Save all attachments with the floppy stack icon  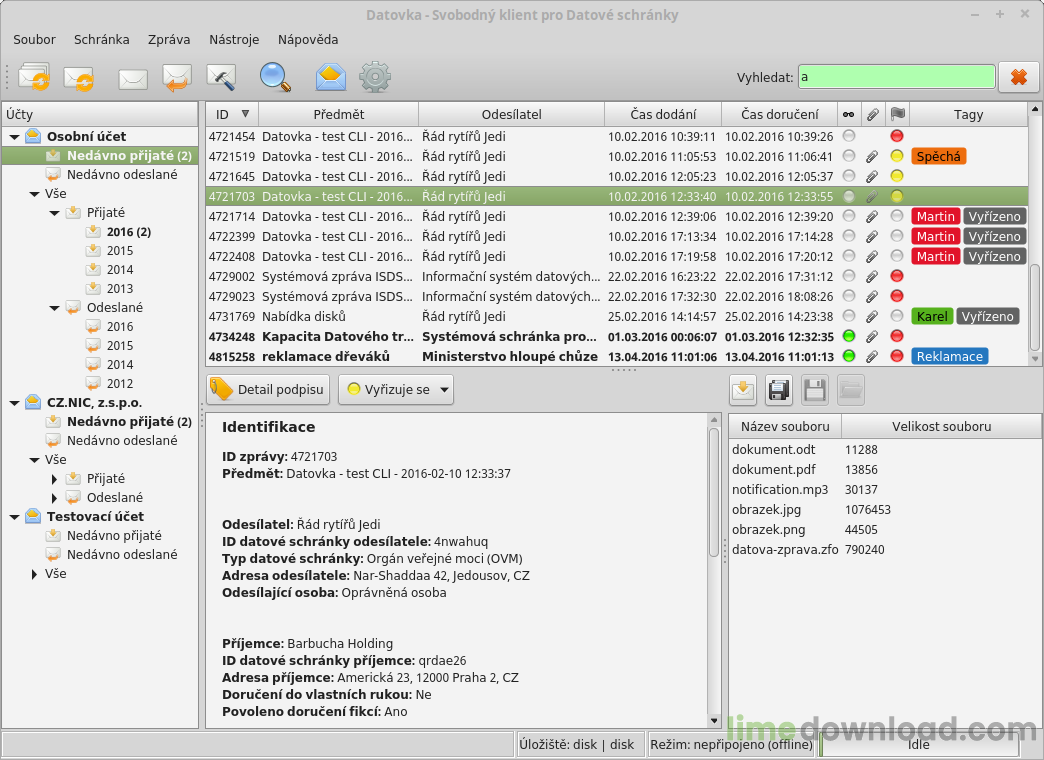tap(779, 390)
